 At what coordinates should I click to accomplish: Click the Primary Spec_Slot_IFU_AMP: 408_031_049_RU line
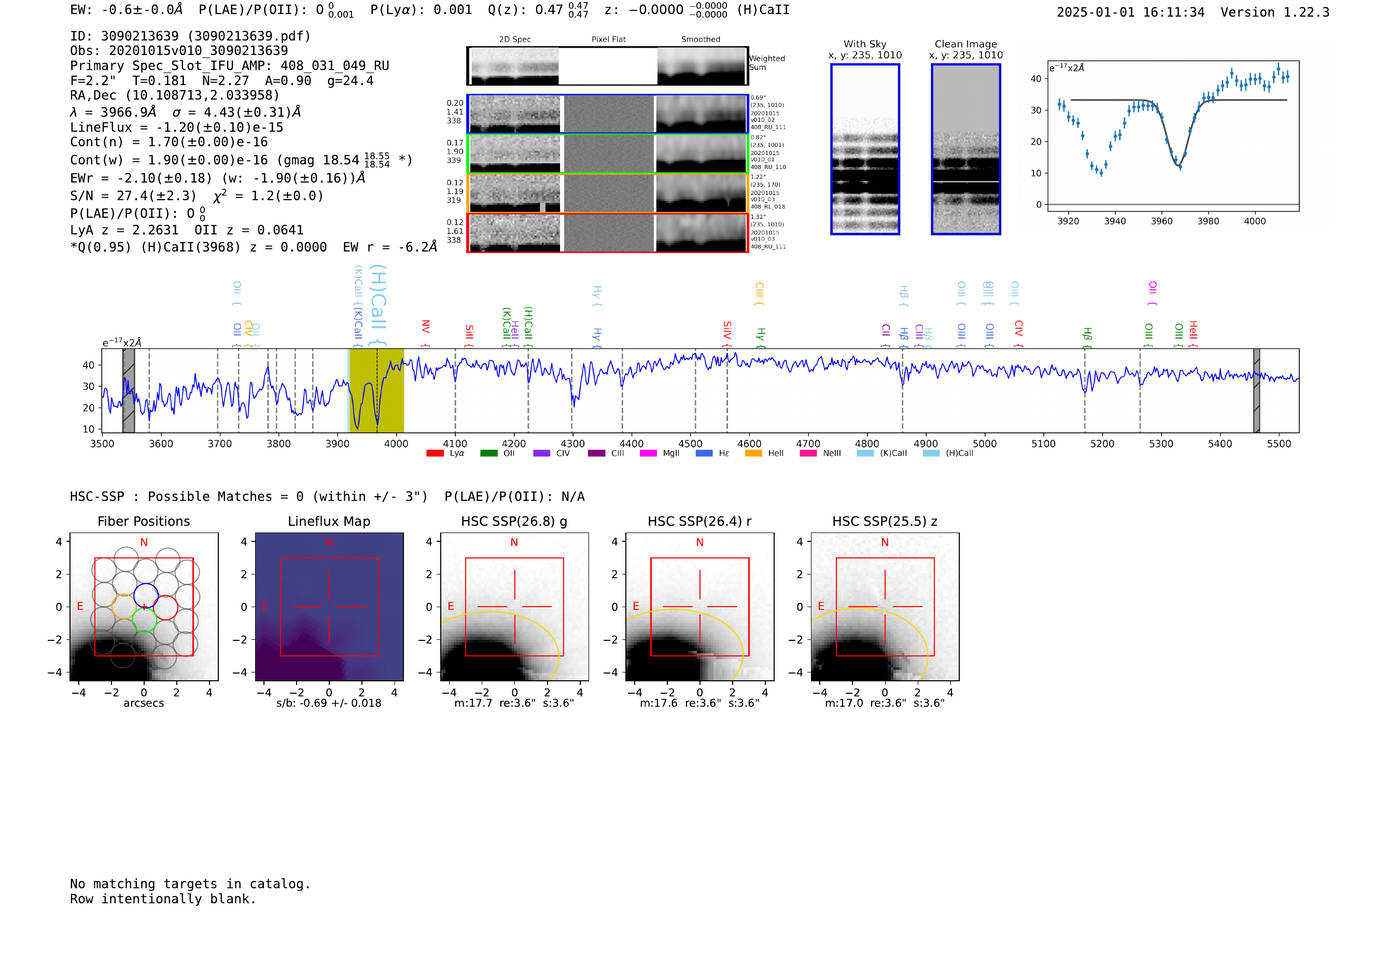coord(229,66)
